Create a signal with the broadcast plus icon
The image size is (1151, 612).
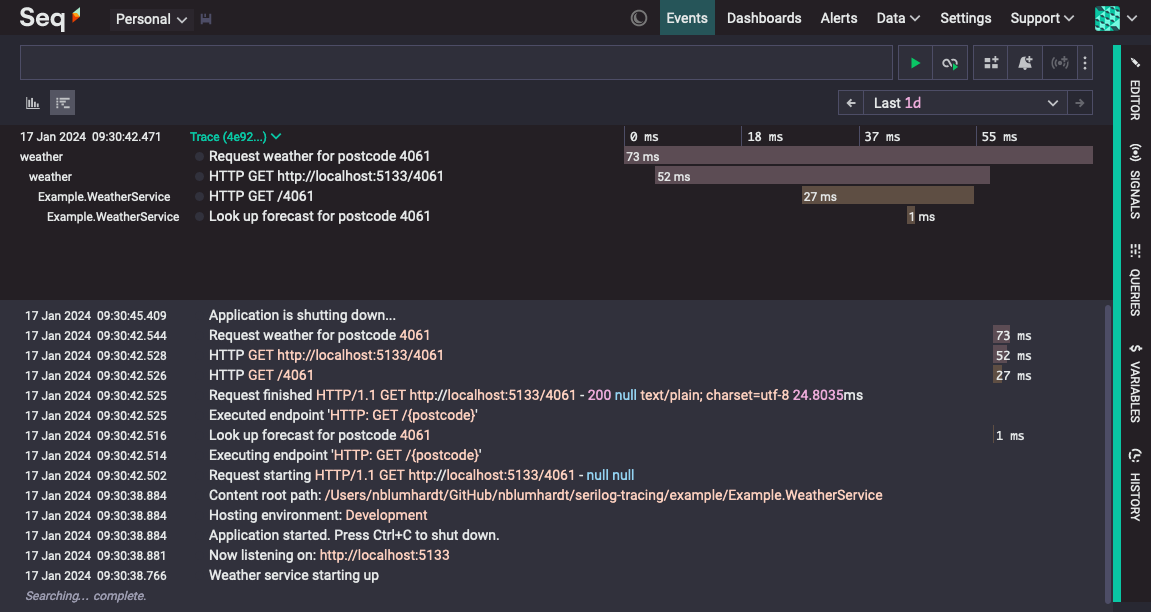point(1059,63)
